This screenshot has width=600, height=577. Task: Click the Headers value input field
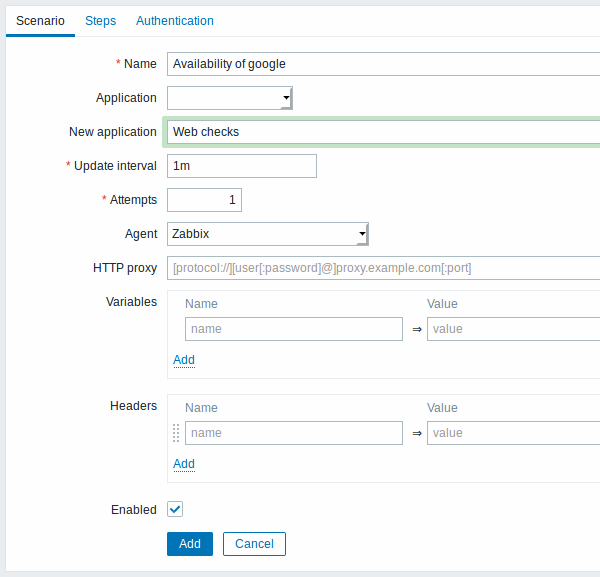click(x=514, y=433)
